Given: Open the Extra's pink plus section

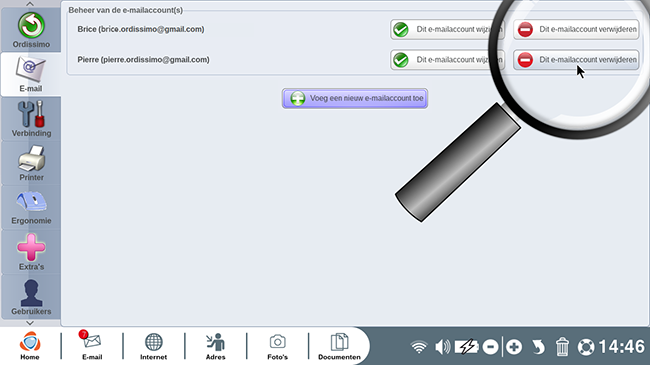Looking at the screenshot, I should [31, 251].
